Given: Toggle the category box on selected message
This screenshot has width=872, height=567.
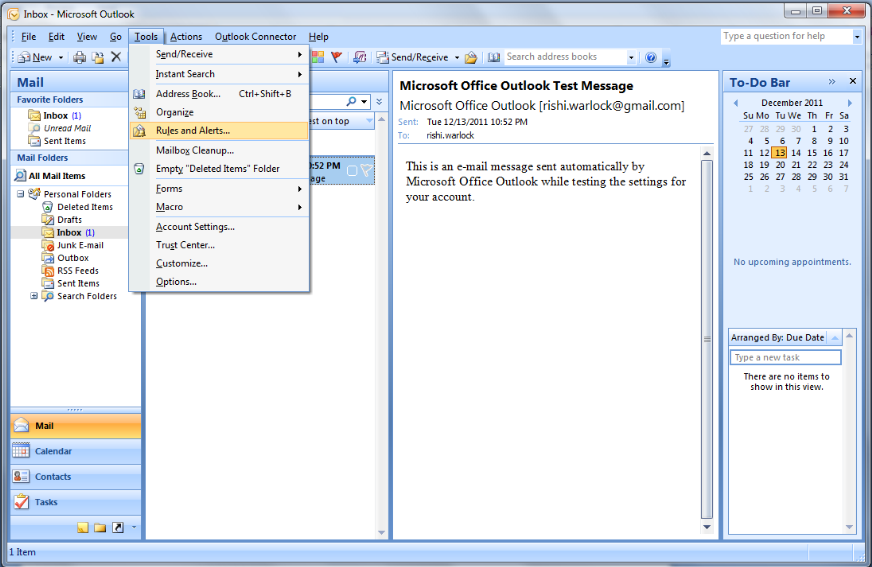Looking at the screenshot, I should pyautogui.click(x=352, y=171).
